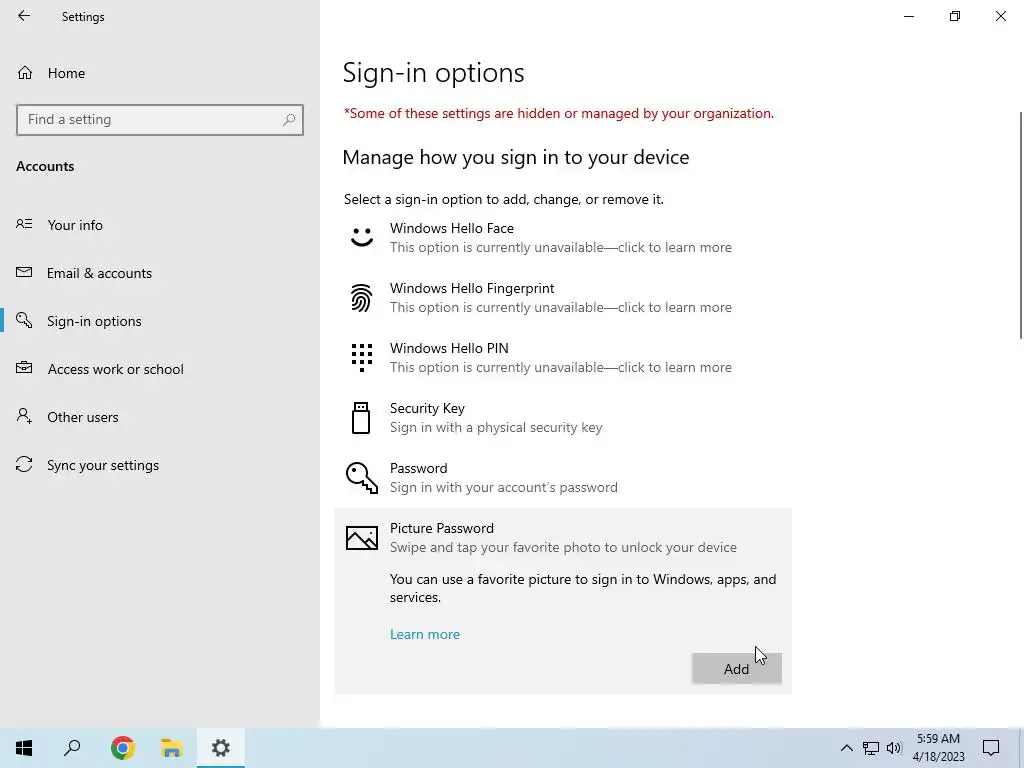Focus the Find a setting search box

159,120
